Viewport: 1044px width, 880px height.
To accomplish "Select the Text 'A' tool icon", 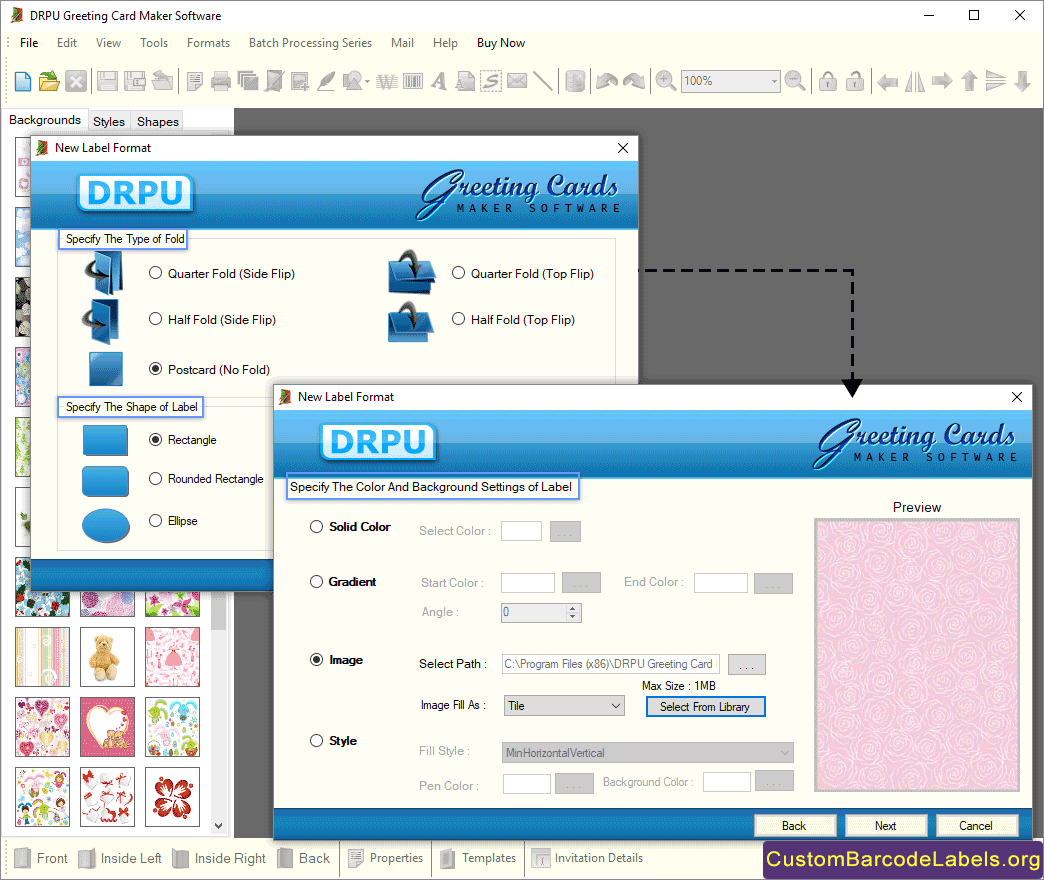I will pos(438,81).
